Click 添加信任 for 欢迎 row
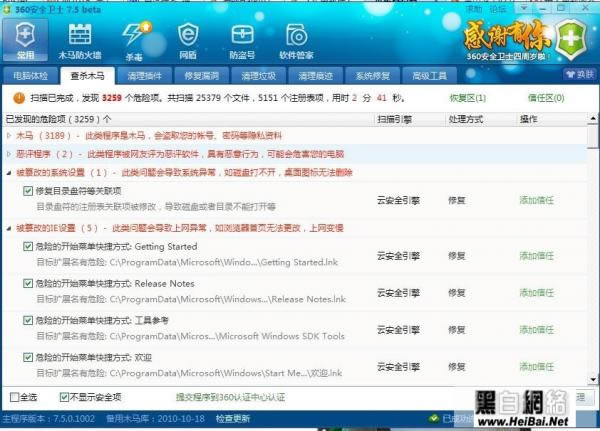600x431 pixels. [536, 367]
